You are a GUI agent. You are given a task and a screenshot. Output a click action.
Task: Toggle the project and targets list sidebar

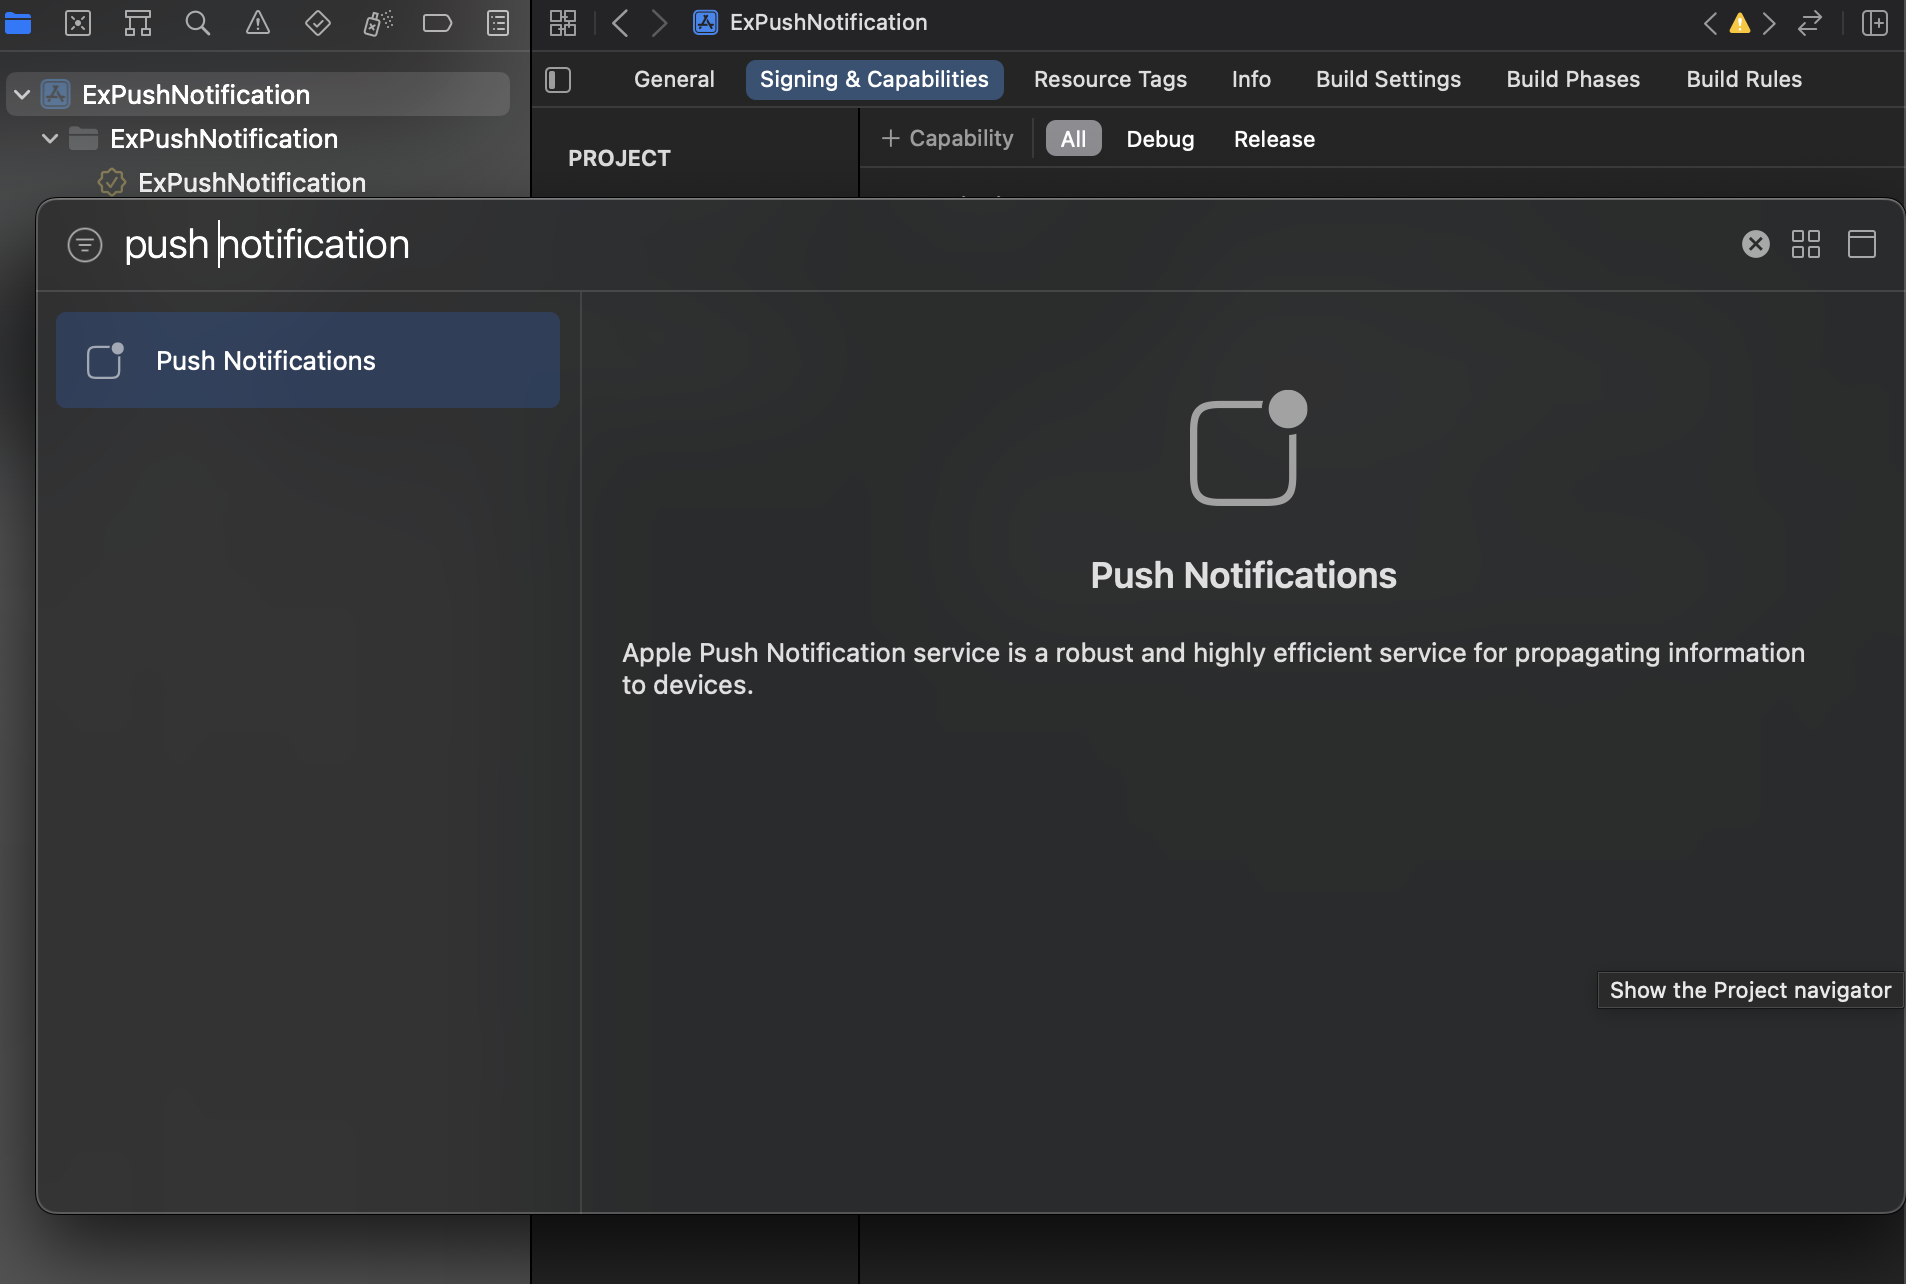558,80
